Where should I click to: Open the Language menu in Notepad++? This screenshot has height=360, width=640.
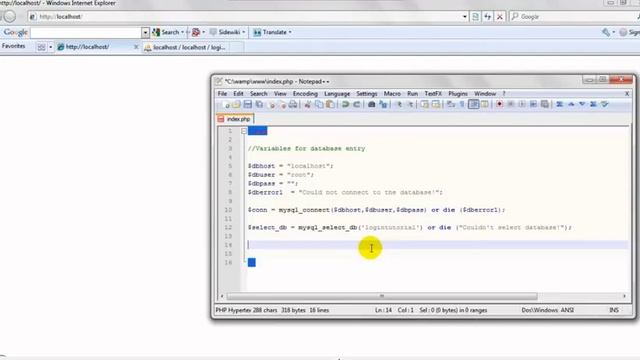(337, 93)
